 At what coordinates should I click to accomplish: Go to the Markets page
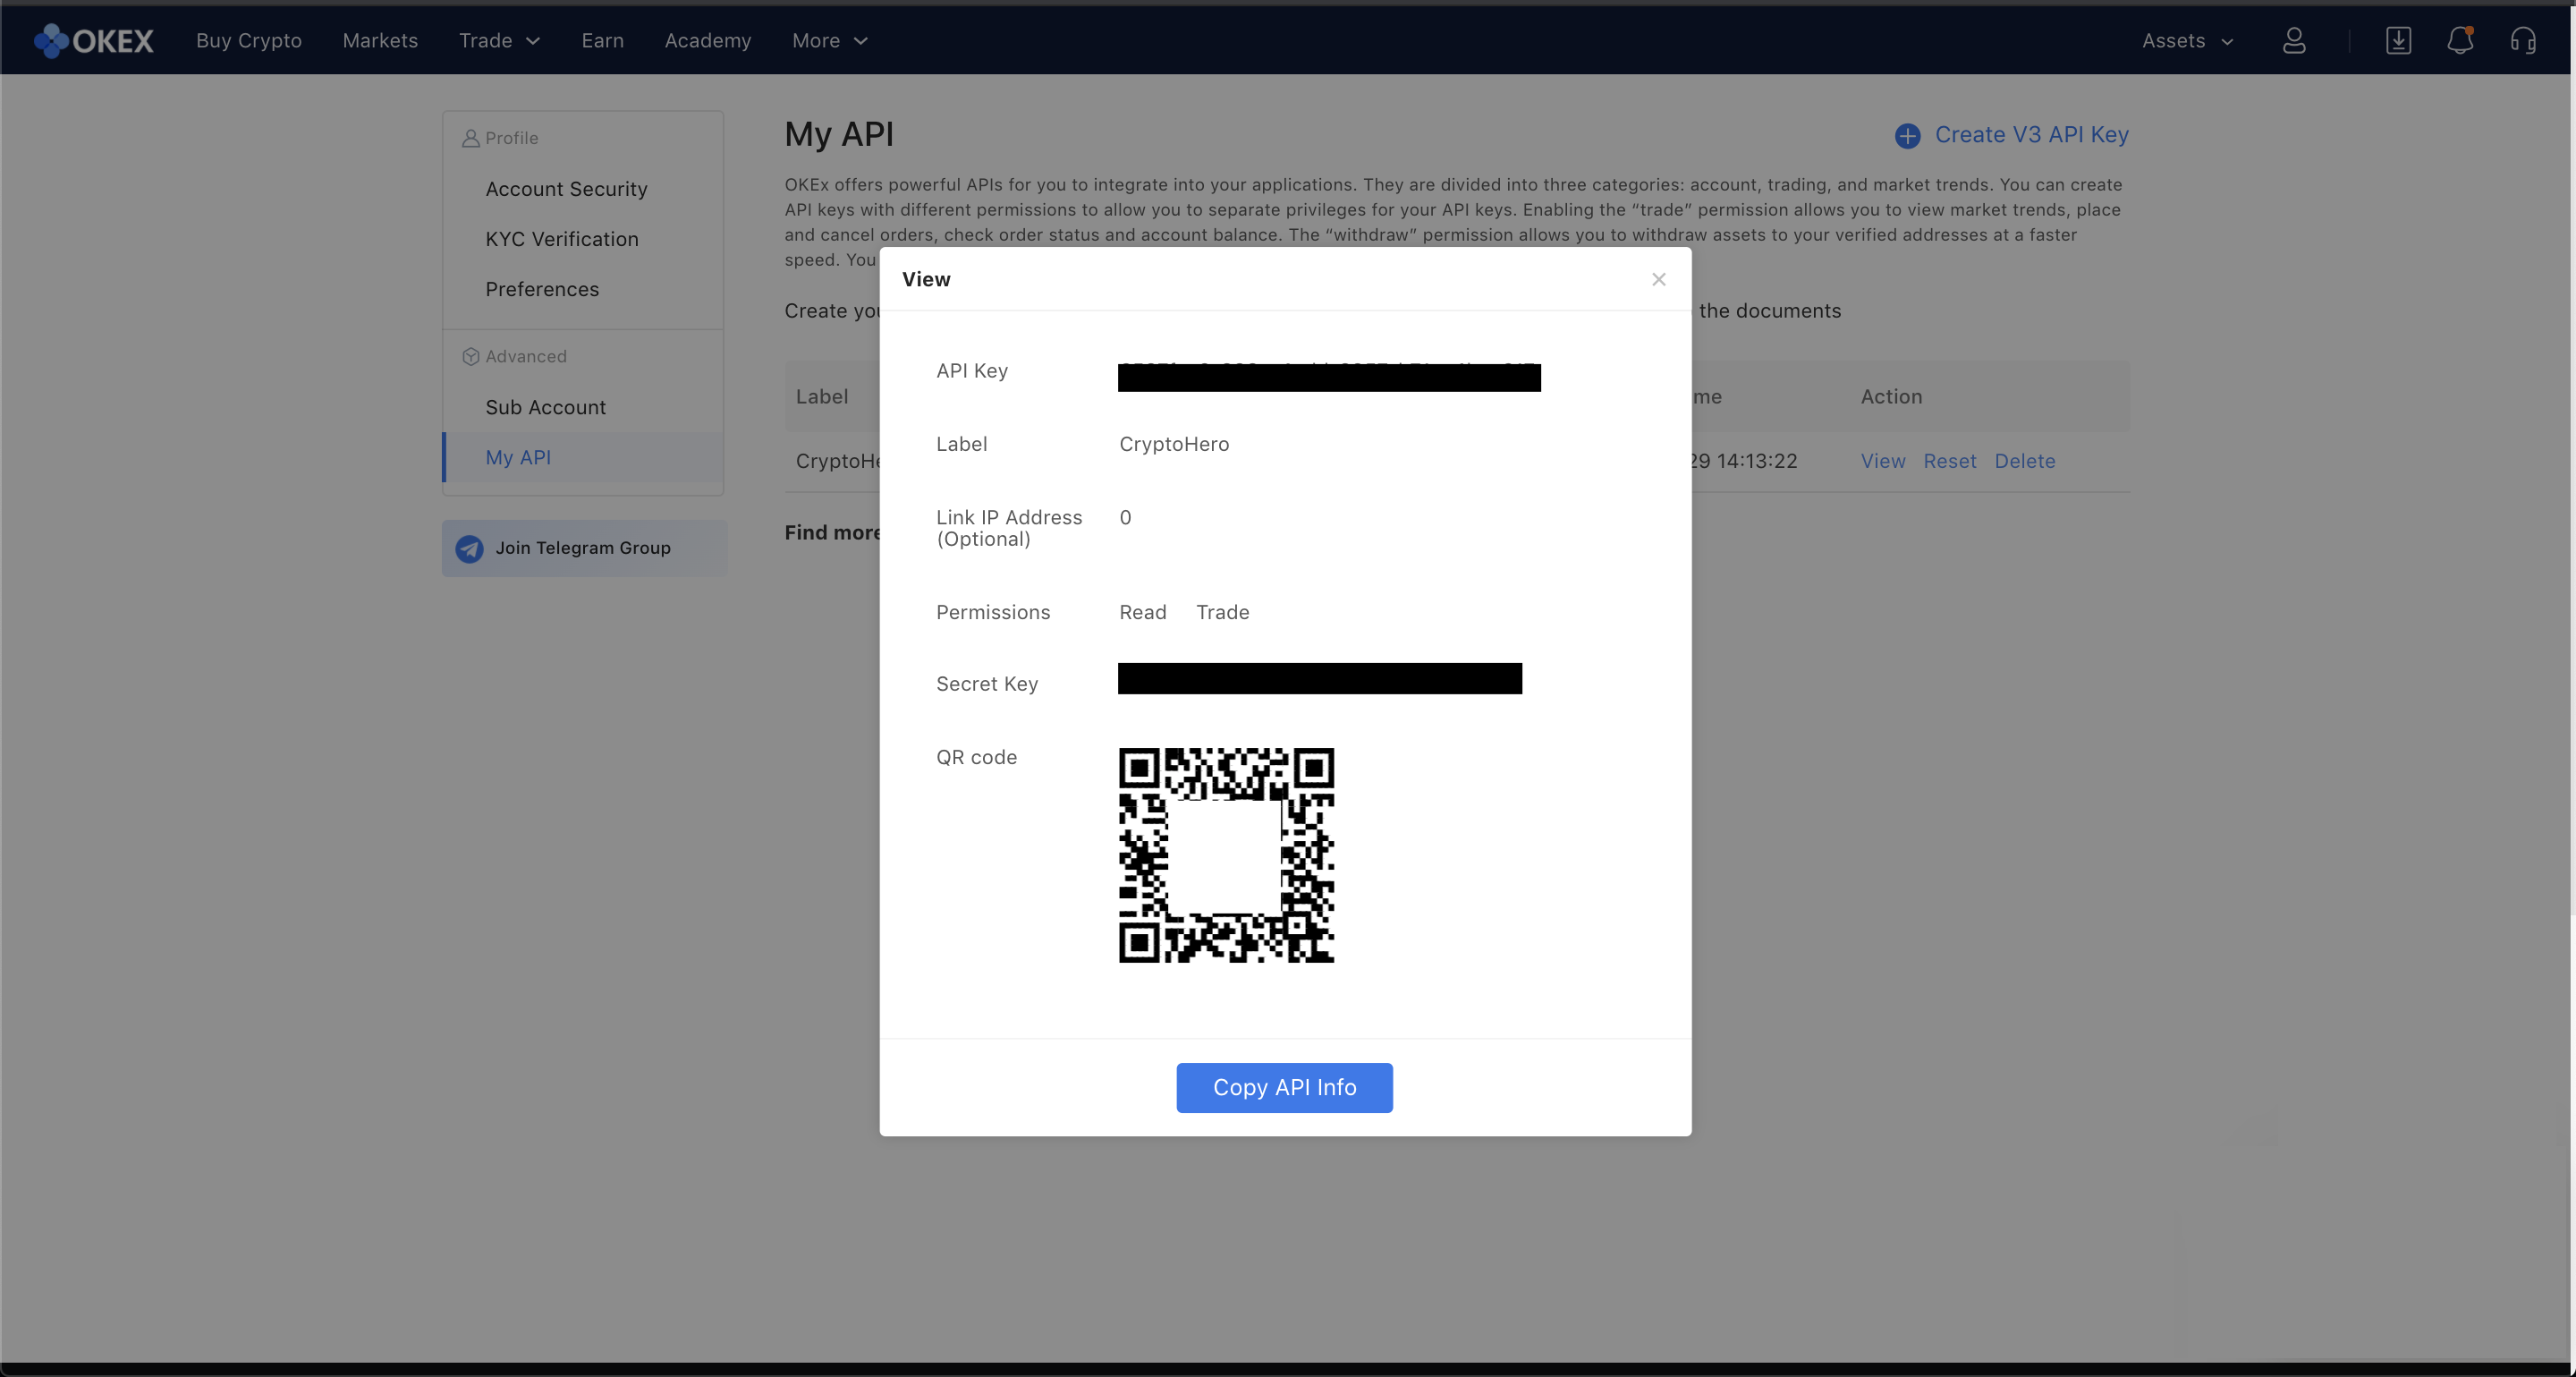pyautogui.click(x=380, y=40)
